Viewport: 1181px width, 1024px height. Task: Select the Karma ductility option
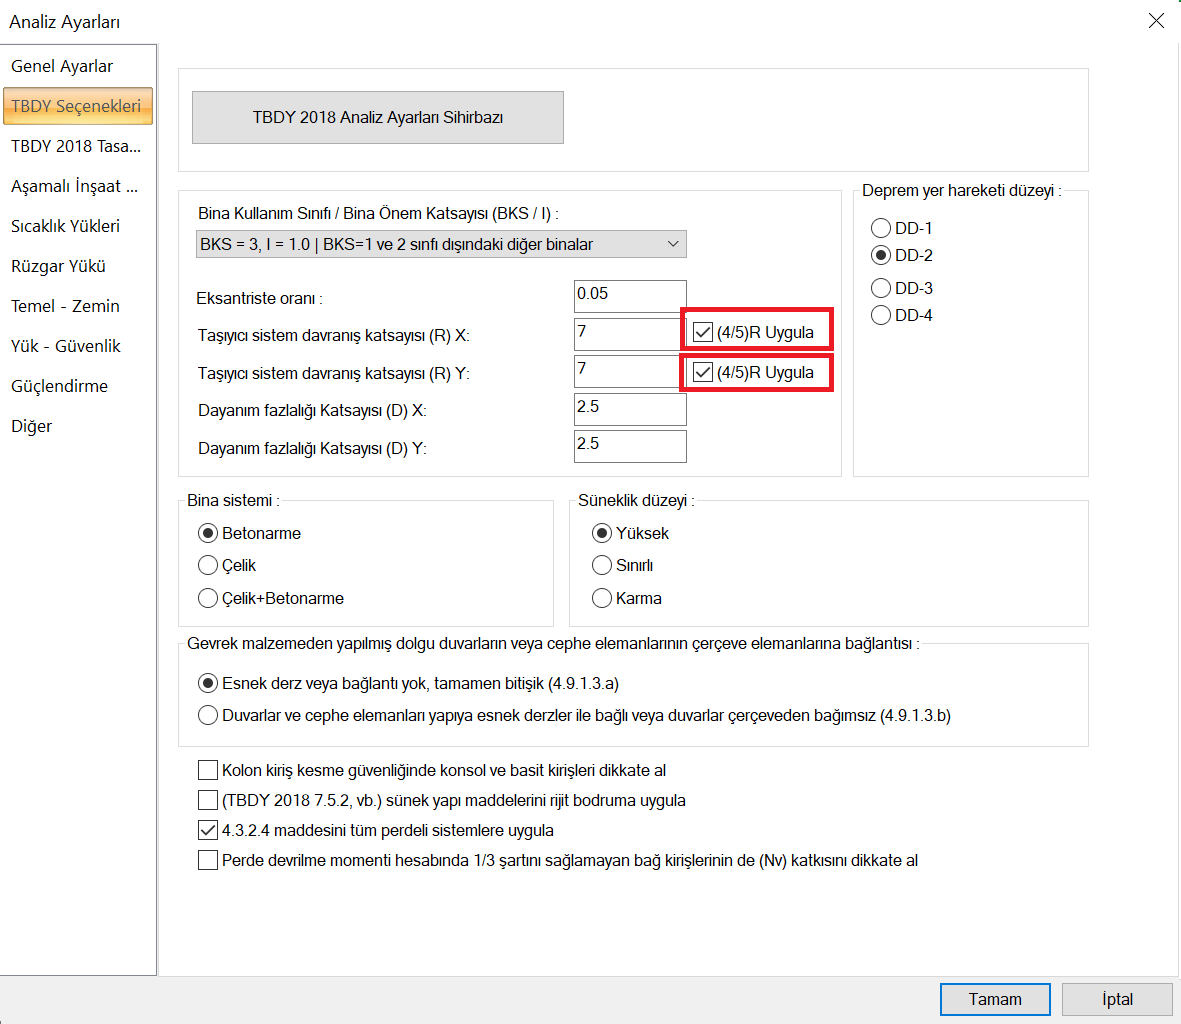tap(602, 598)
